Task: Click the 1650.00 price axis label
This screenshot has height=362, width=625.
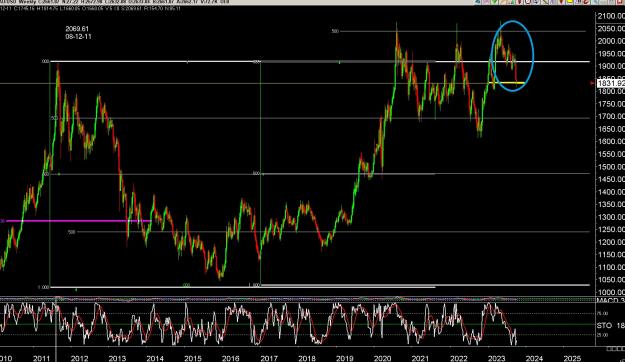Action: (x=611, y=129)
